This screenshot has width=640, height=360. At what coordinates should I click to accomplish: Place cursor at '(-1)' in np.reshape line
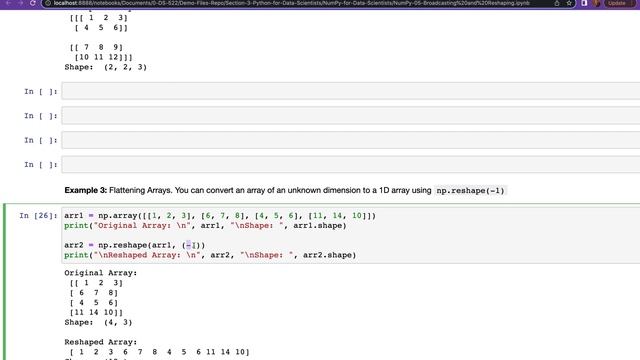pos(191,245)
